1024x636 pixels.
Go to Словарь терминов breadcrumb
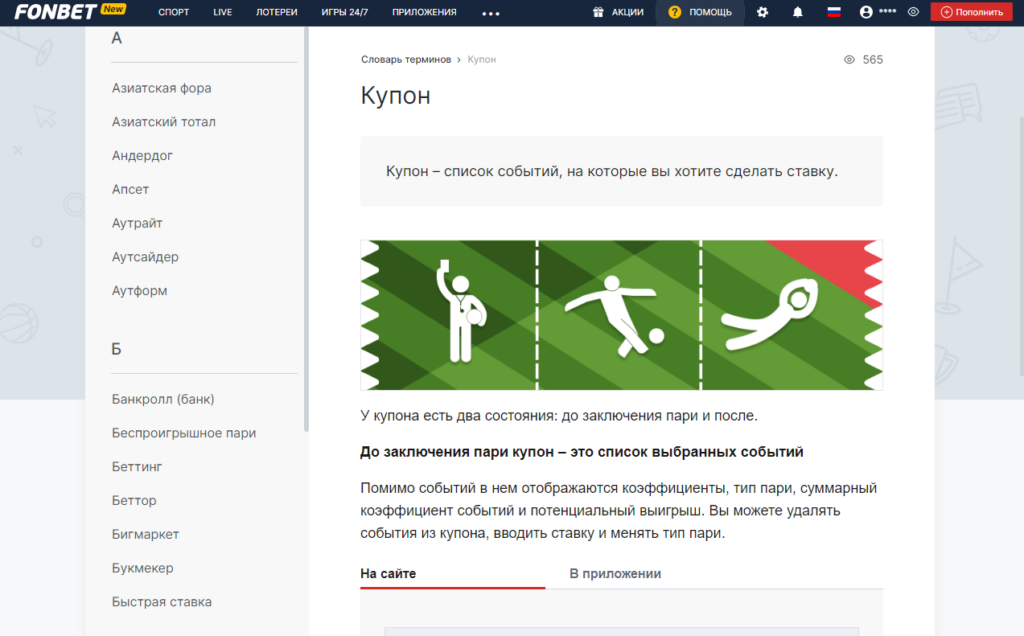(x=406, y=59)
